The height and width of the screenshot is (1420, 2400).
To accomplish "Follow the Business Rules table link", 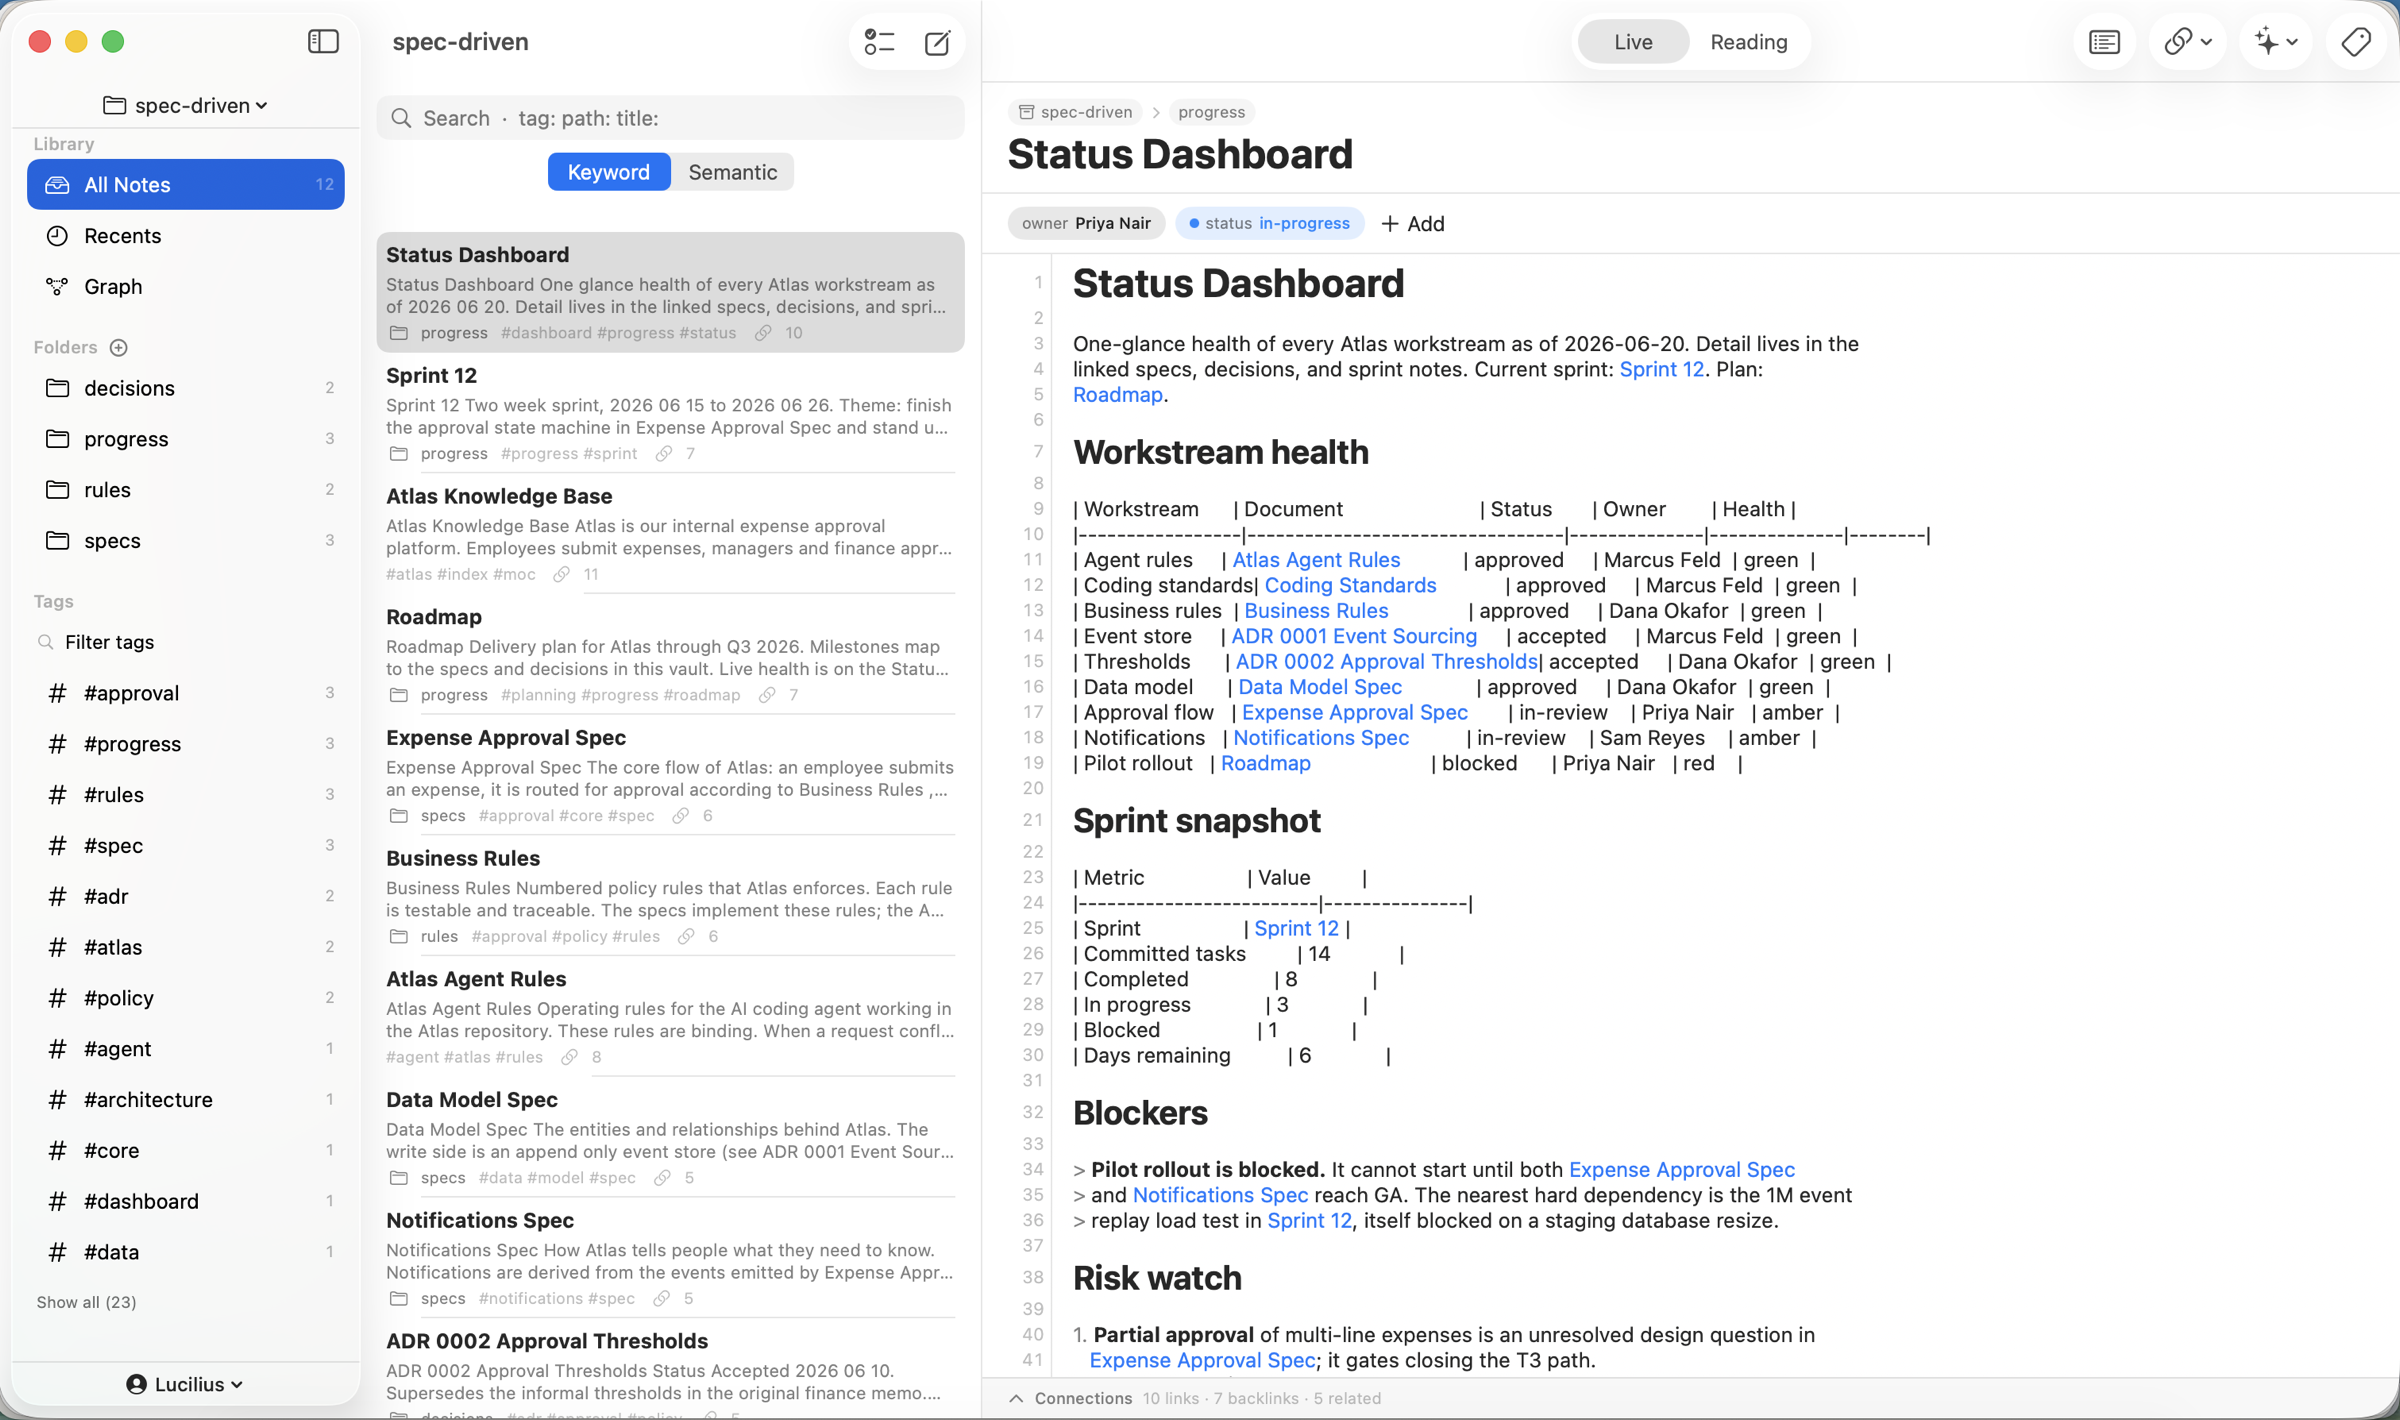I will point(1316,611).
